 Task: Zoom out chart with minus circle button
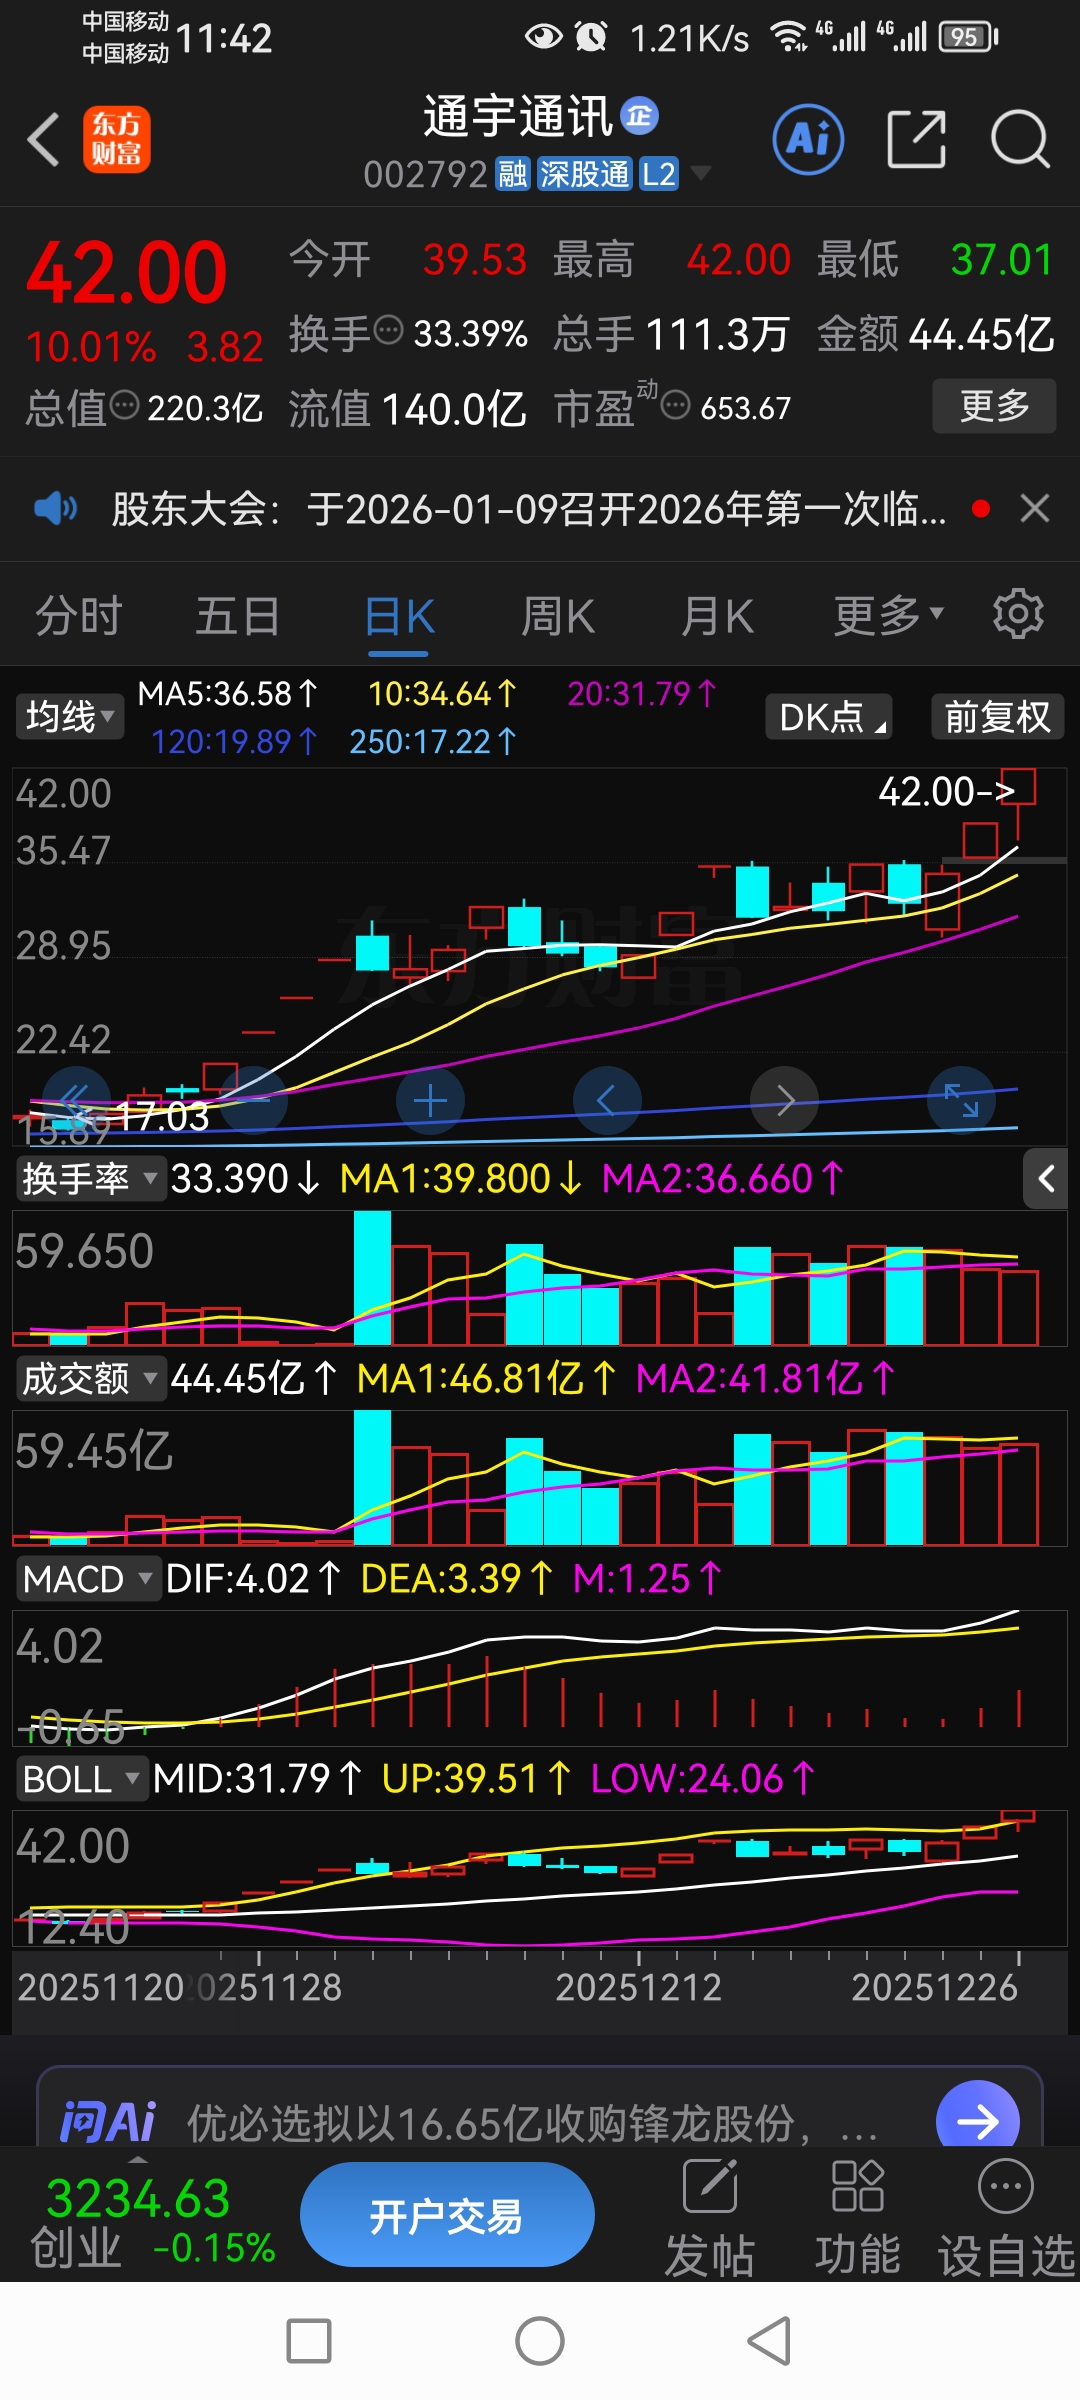[x=254, y=1101]
